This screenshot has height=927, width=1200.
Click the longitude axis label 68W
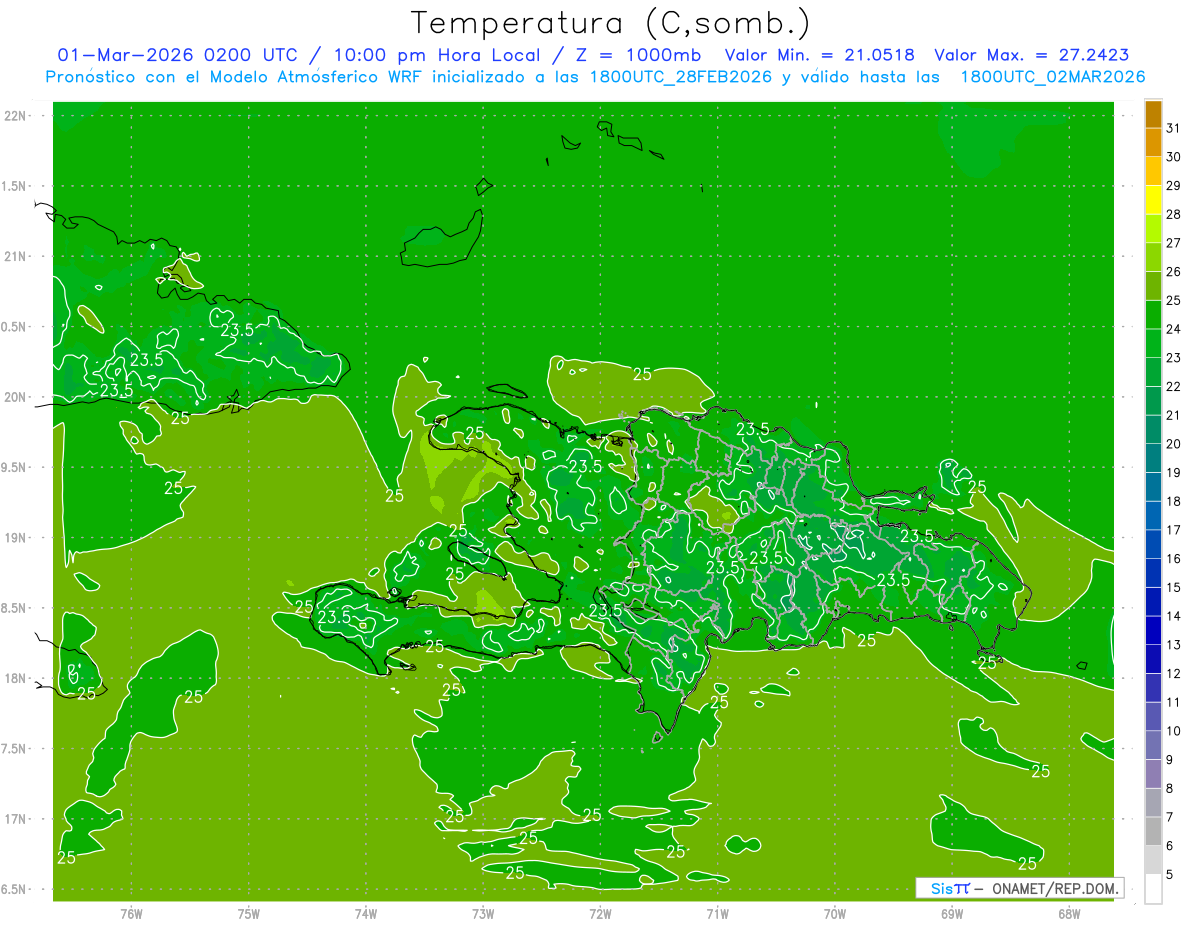[1069, 914]
